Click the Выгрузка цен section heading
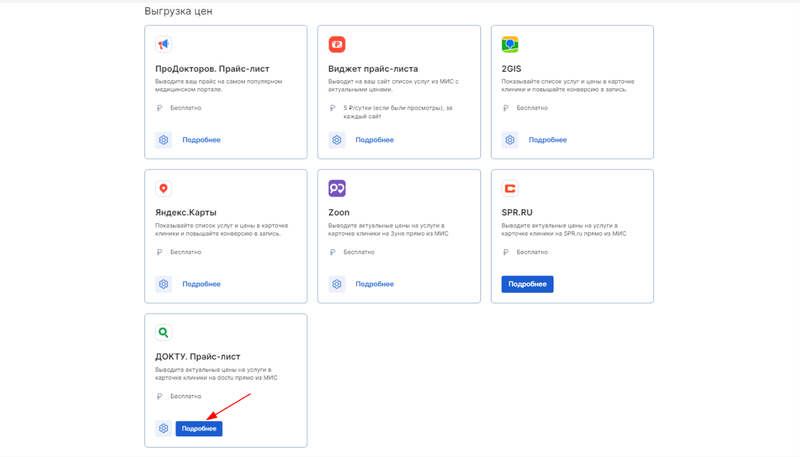The image size is (800, 457). coord(178,11)
